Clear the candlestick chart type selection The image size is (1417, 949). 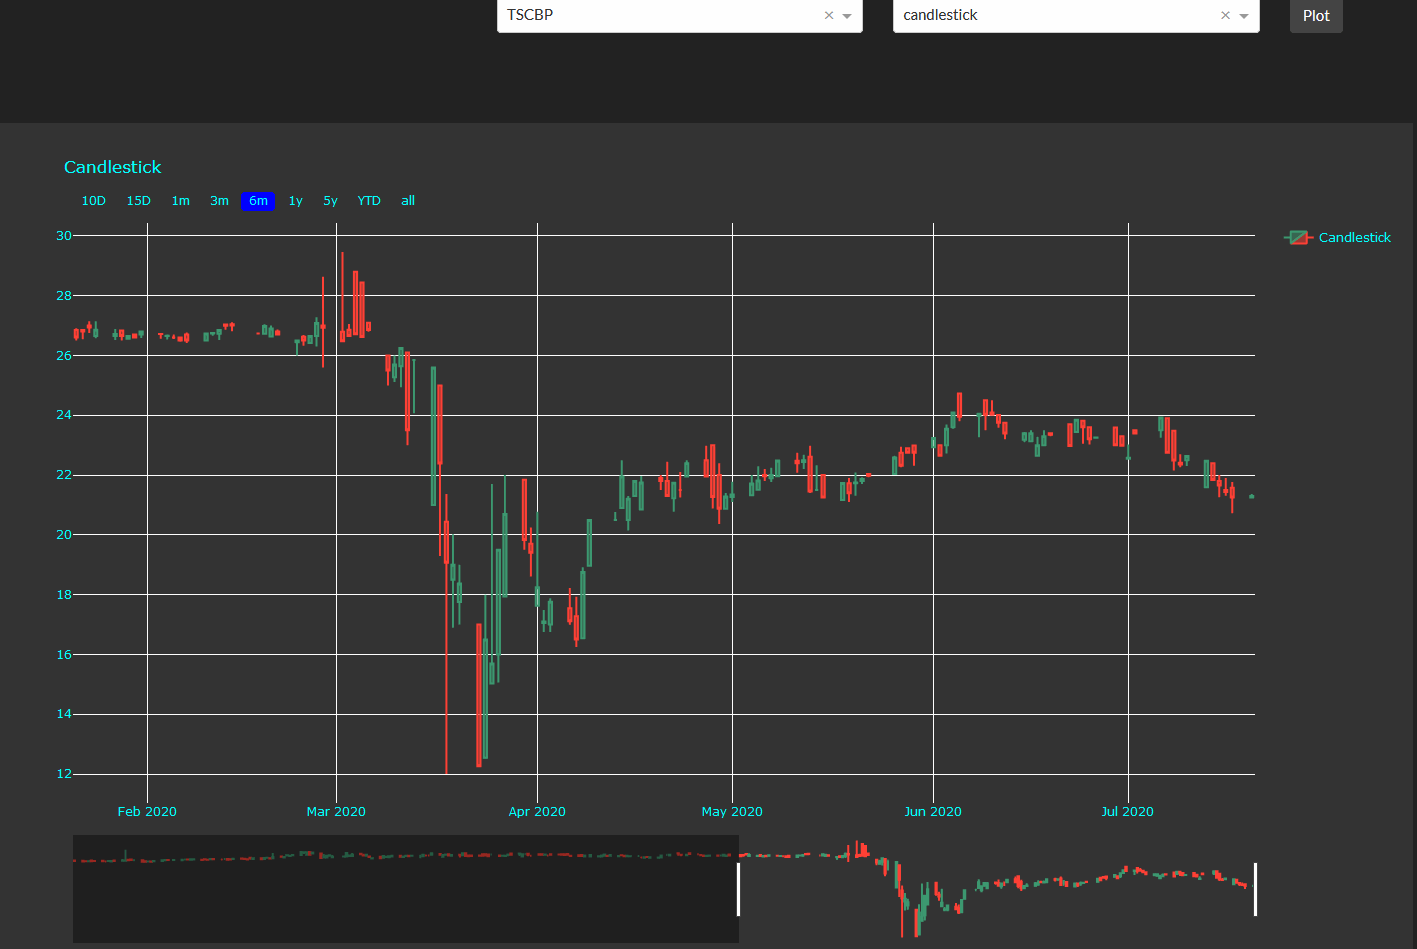point(1225,15)
